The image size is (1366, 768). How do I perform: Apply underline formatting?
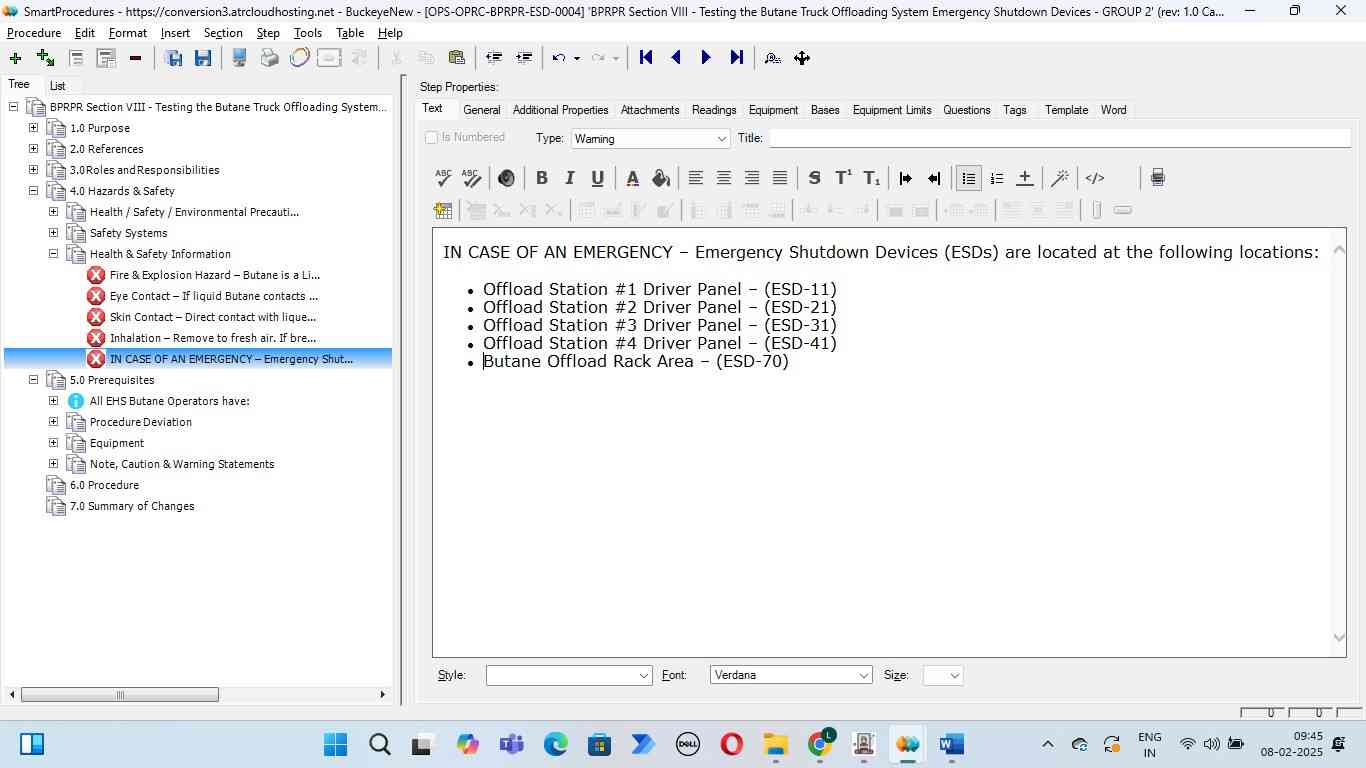[597, 178]
